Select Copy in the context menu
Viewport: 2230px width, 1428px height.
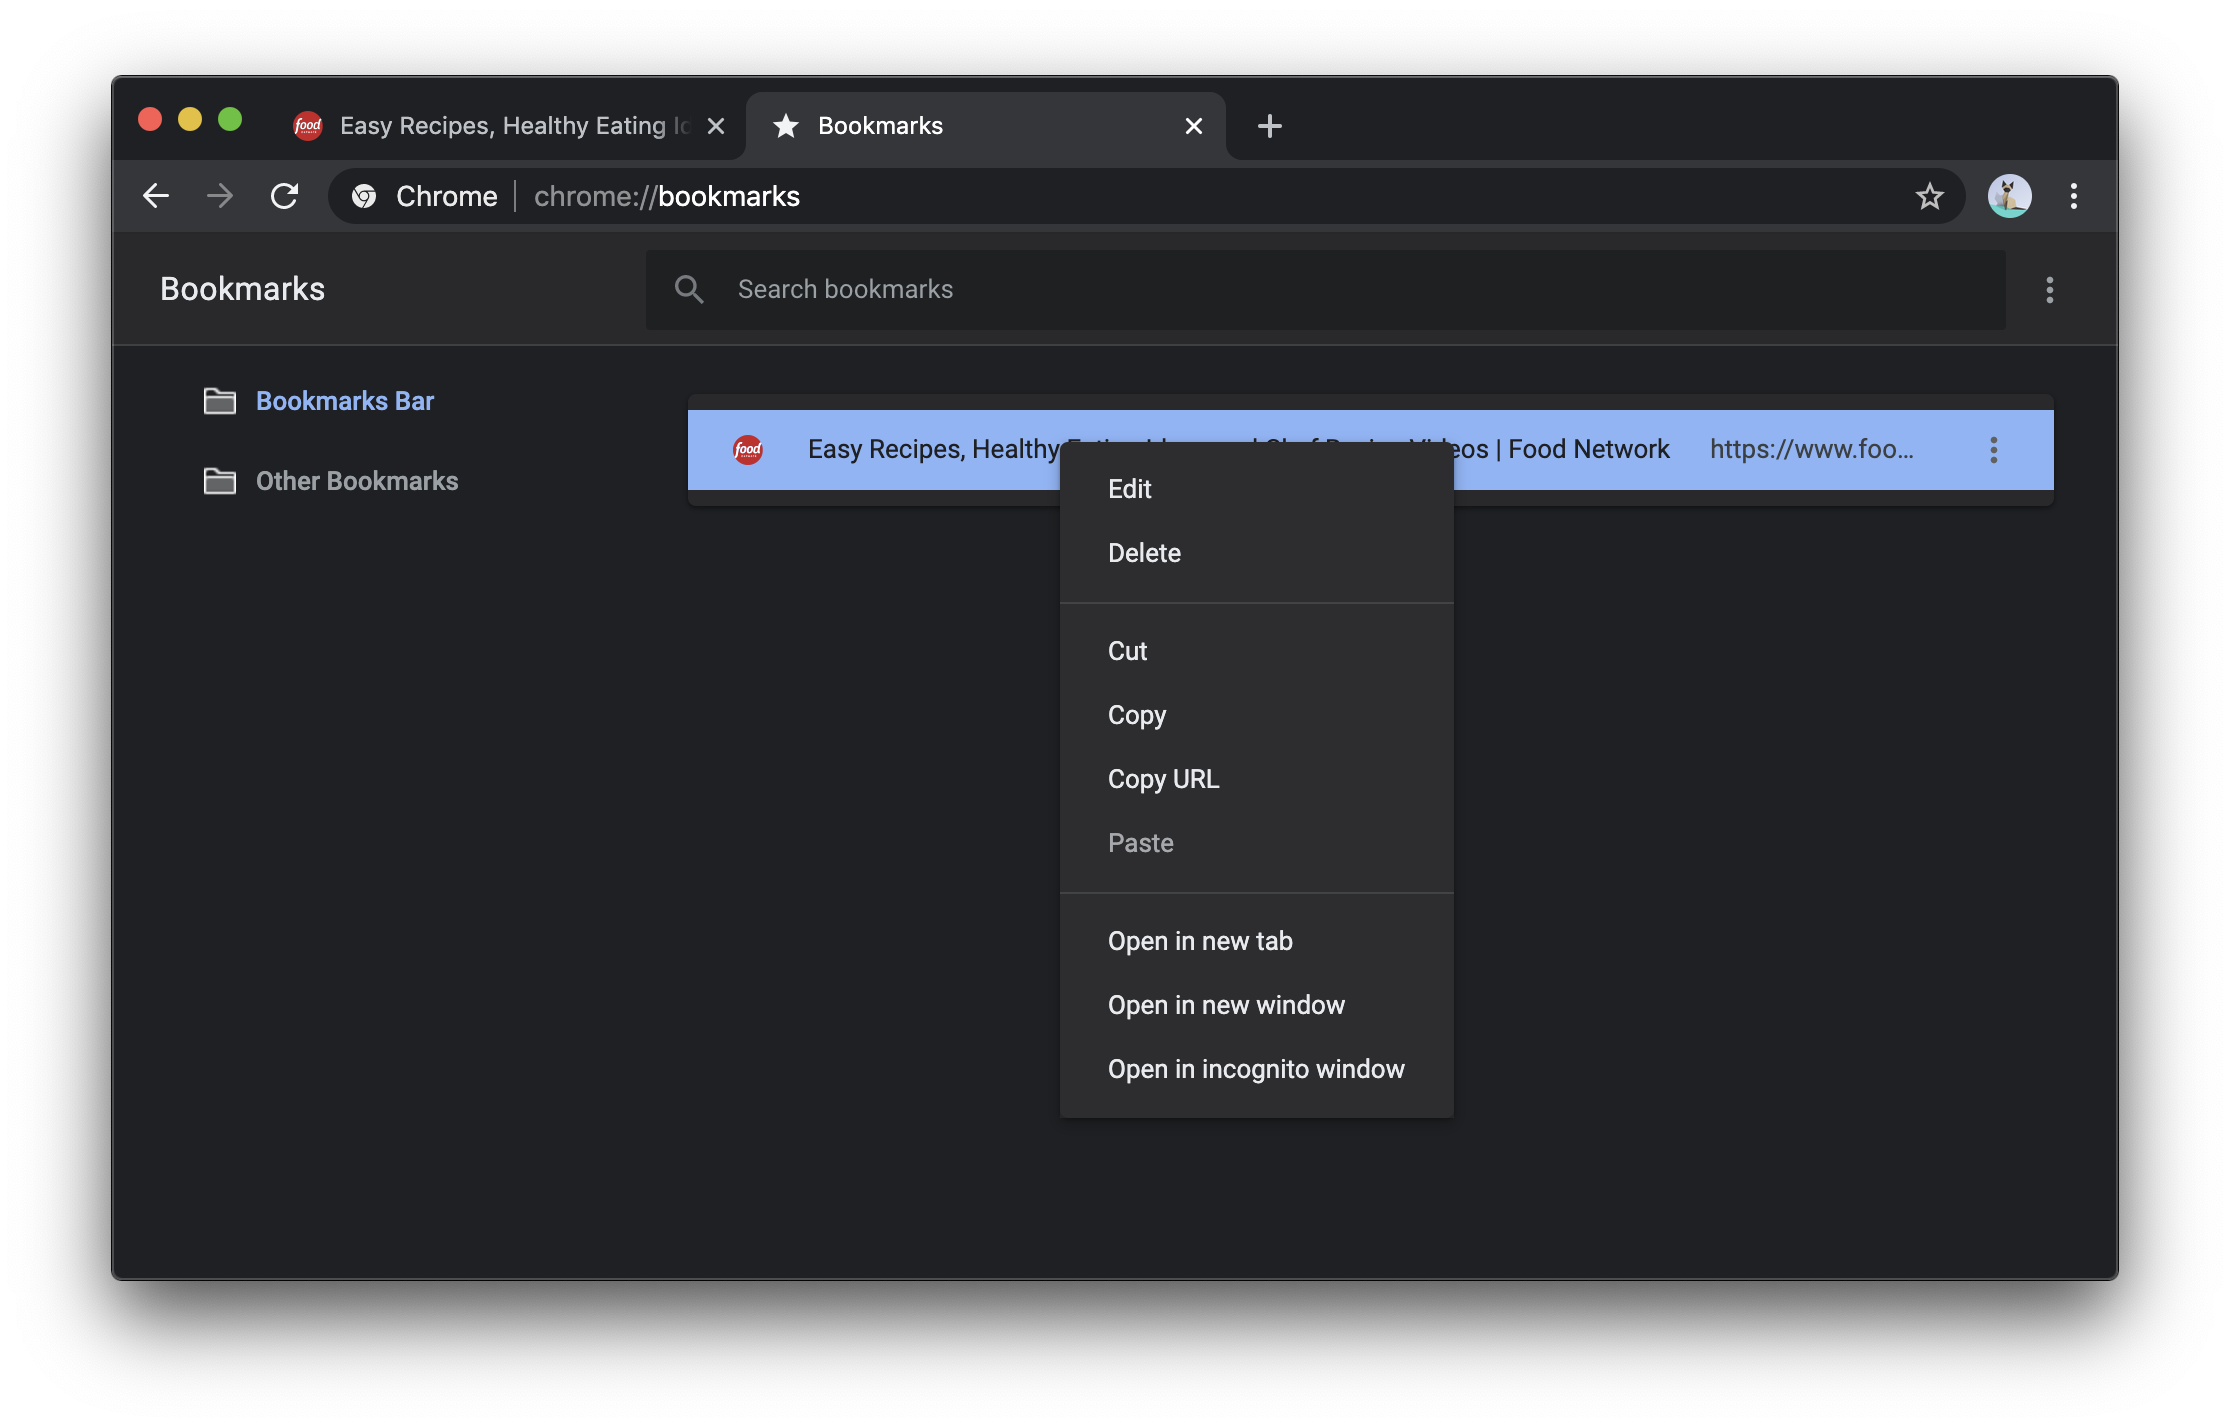(1257, 715)
